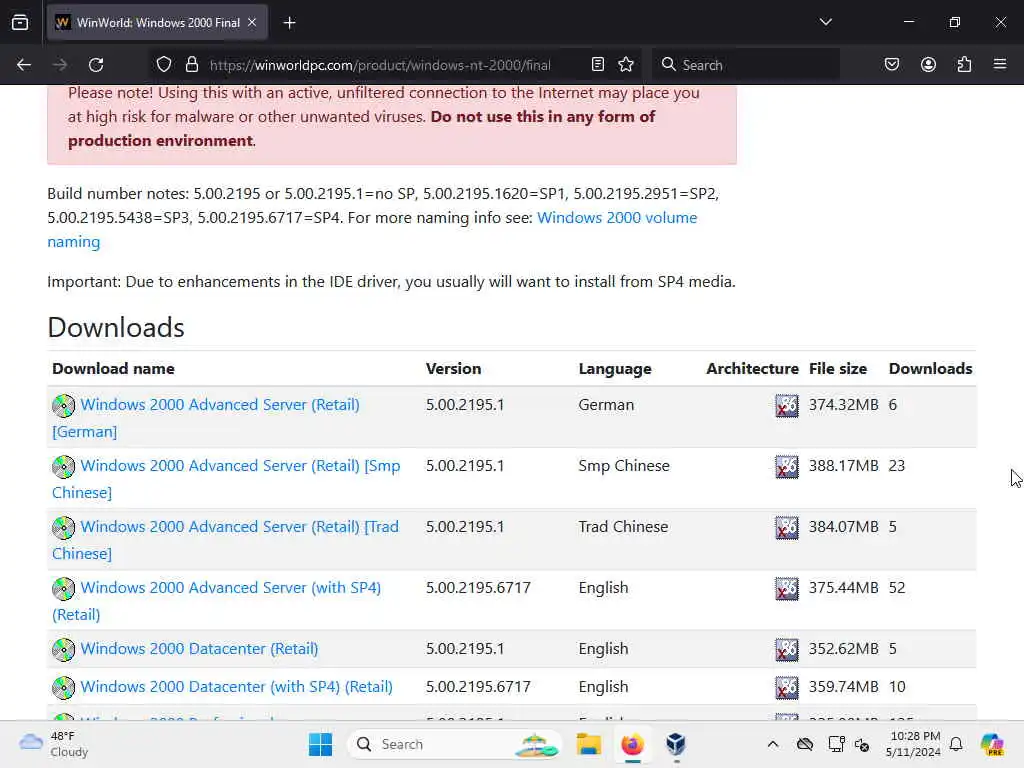The width and height of the screenshot is (1024, 768).
Task: Click the Architecture column header
Action: (752, 368)
